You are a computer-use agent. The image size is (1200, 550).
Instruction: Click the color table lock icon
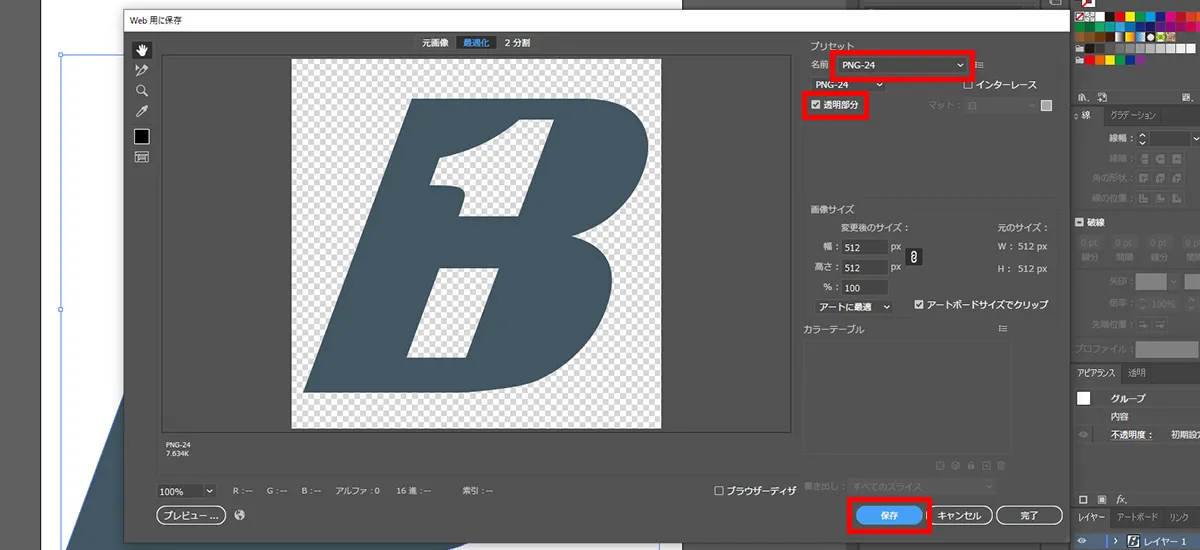point(971,466)
